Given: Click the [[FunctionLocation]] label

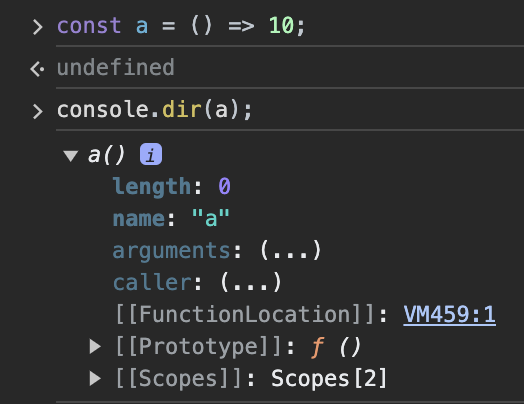Looking at the screenshot, I should pos(245,314).
